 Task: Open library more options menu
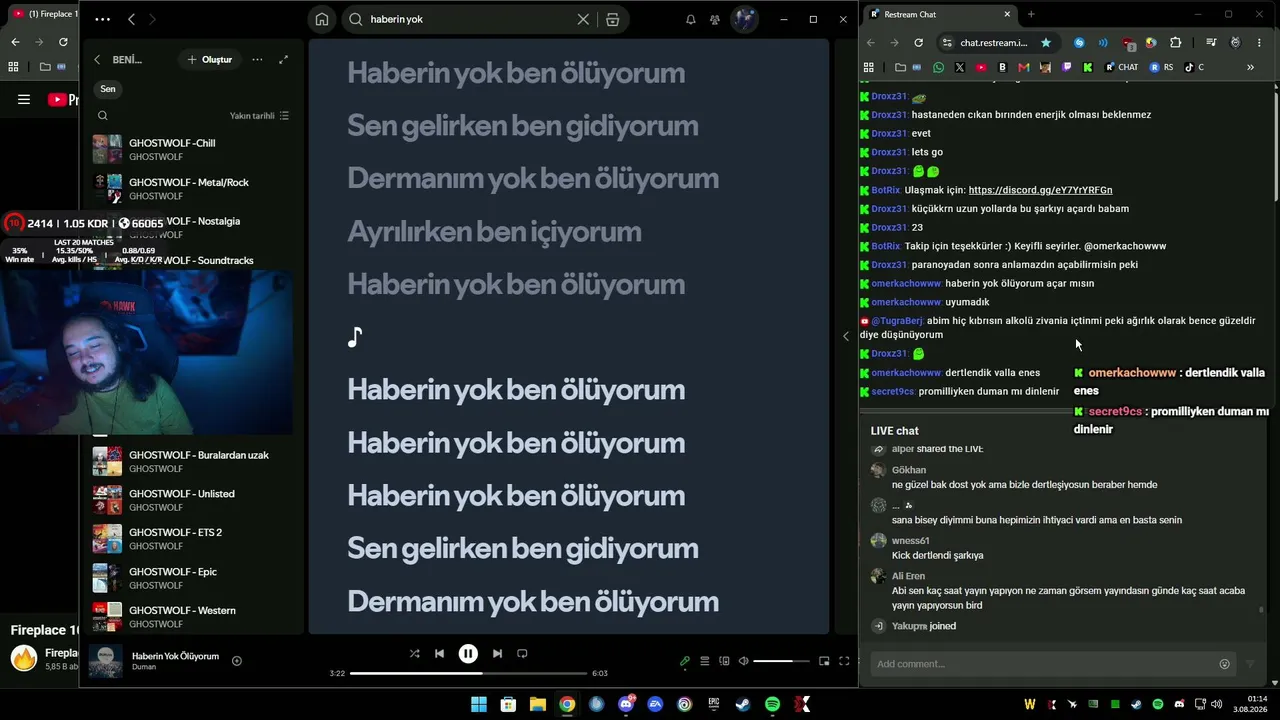tap(257, 60)
